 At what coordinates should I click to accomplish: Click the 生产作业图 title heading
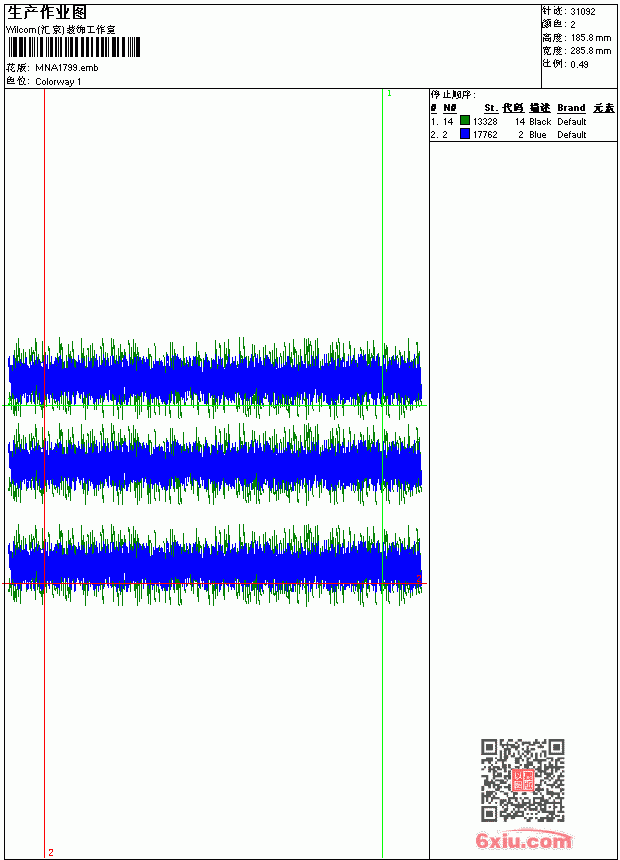coord(47,13)
